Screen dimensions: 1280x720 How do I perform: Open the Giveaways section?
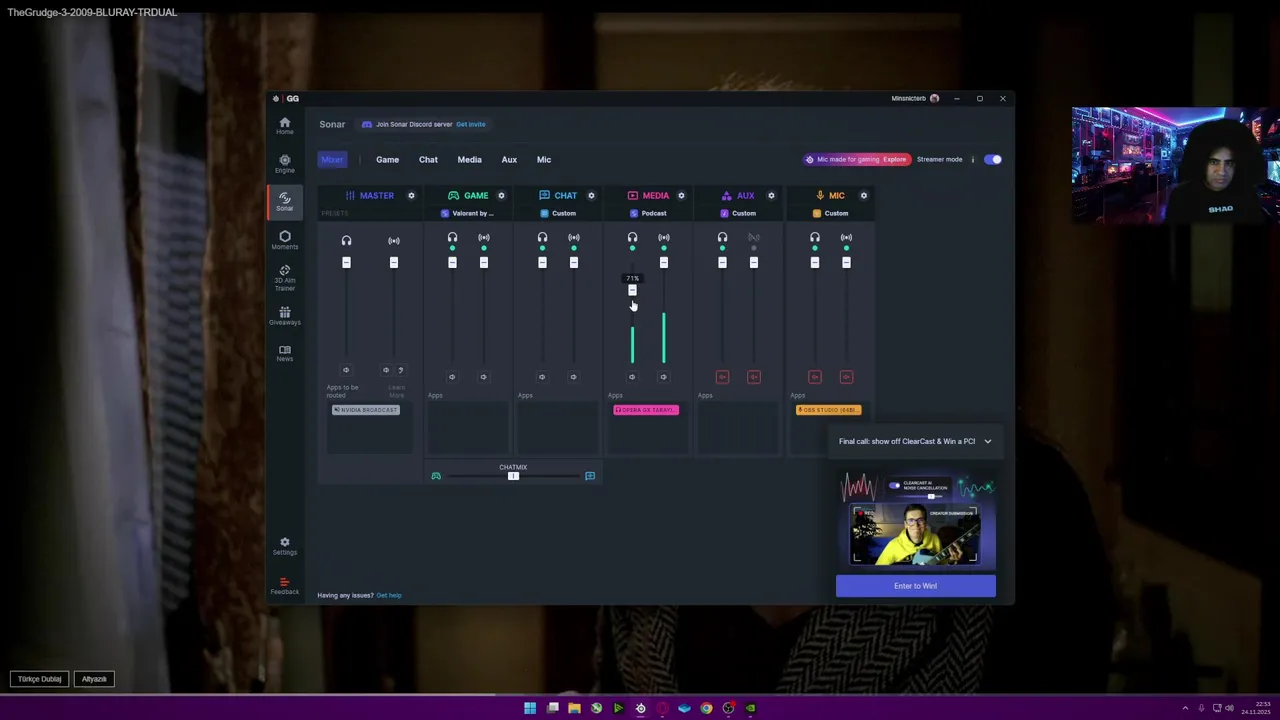(x=285, y=316)
